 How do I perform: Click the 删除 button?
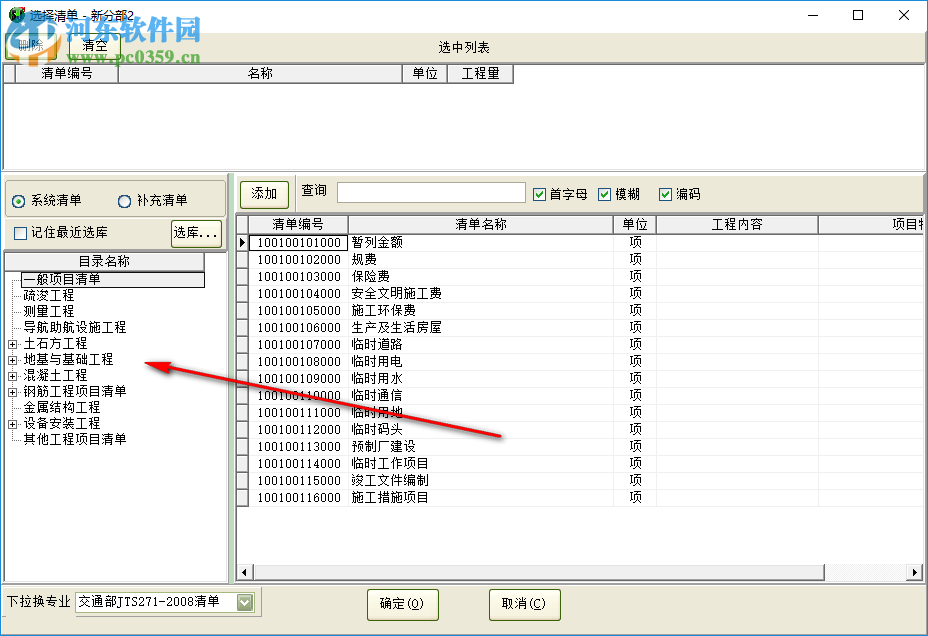pos(29,45)
